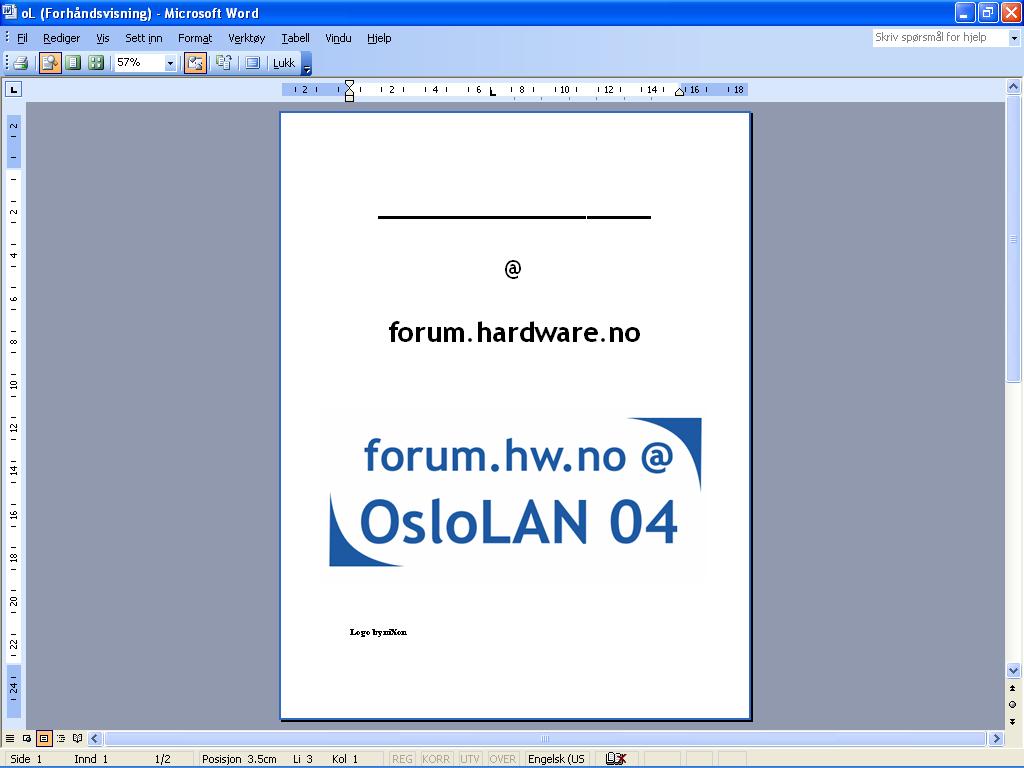Click the Lukk button to close preview
This screenshot has width=1024, height=768.
click(x=284, y=63)
